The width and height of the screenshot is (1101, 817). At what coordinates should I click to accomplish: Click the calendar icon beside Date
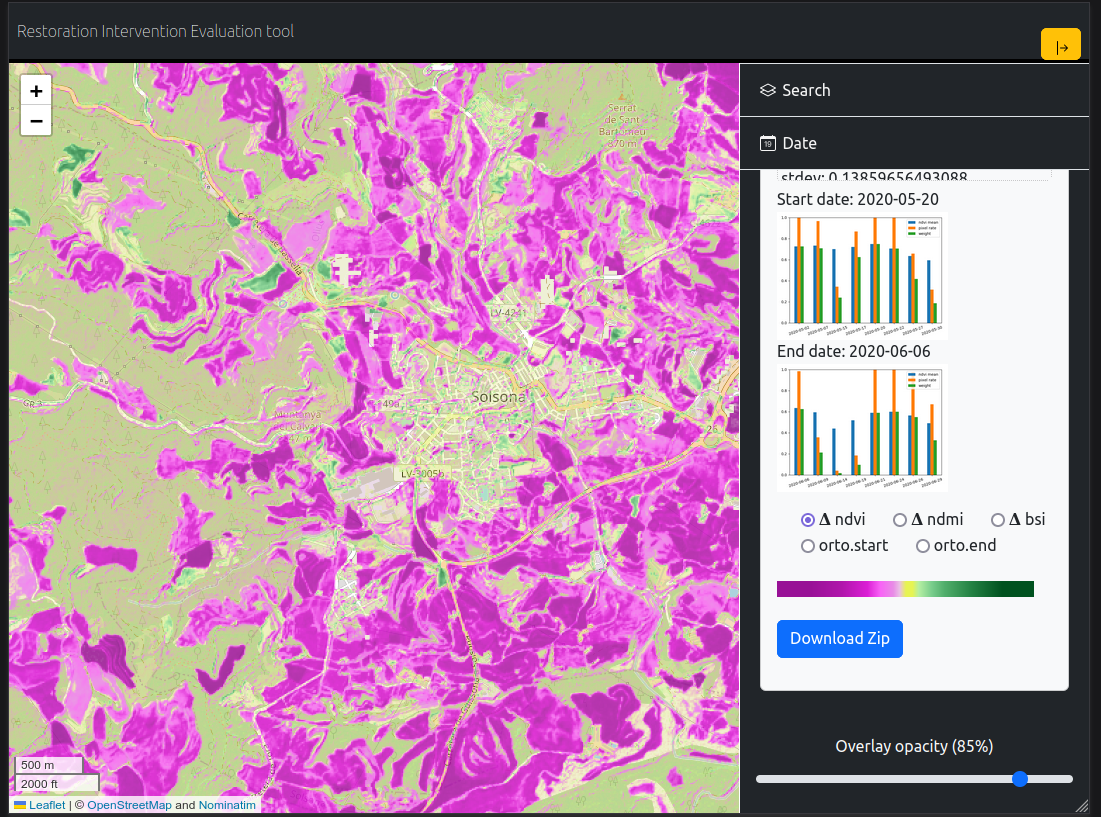(x=768, y=143)
